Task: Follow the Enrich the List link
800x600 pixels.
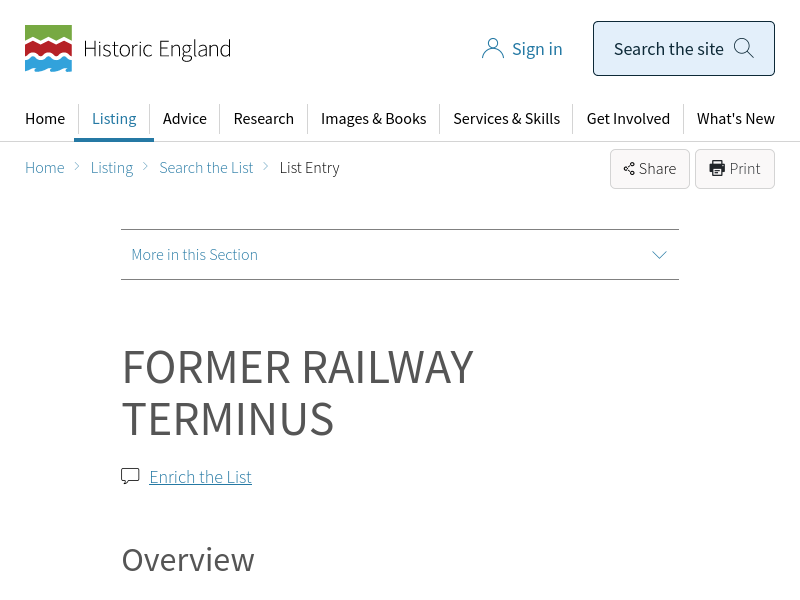Action: pos(200,477)
